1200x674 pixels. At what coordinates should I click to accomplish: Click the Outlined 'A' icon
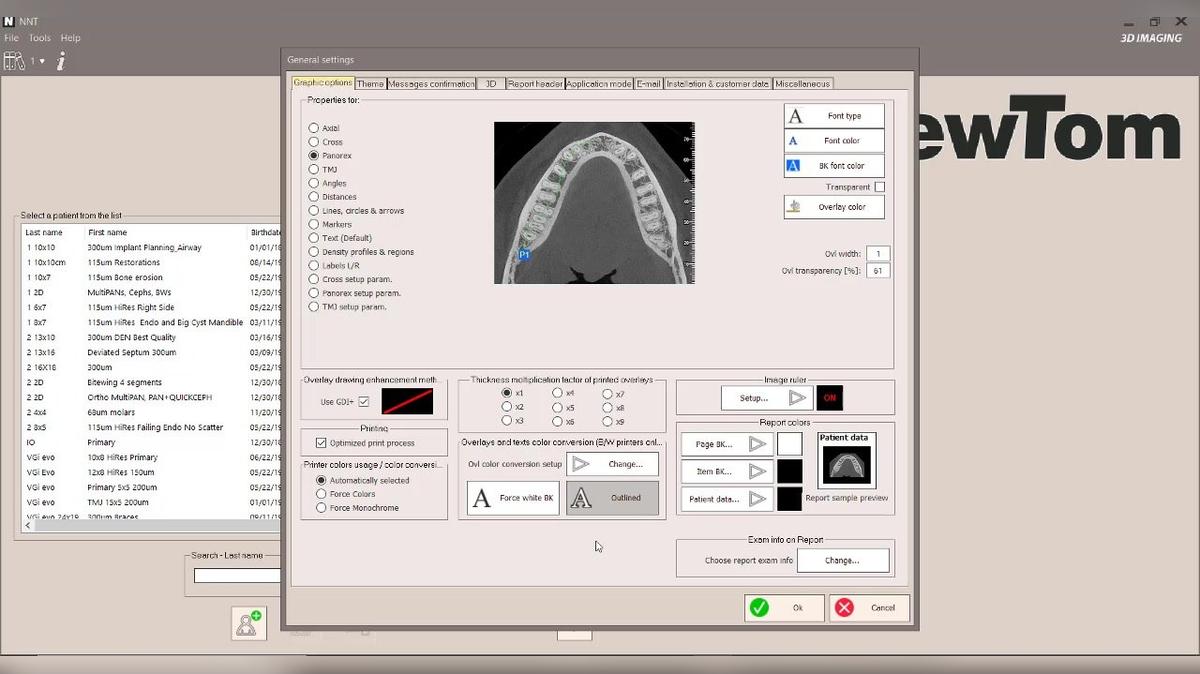[580, 498]
